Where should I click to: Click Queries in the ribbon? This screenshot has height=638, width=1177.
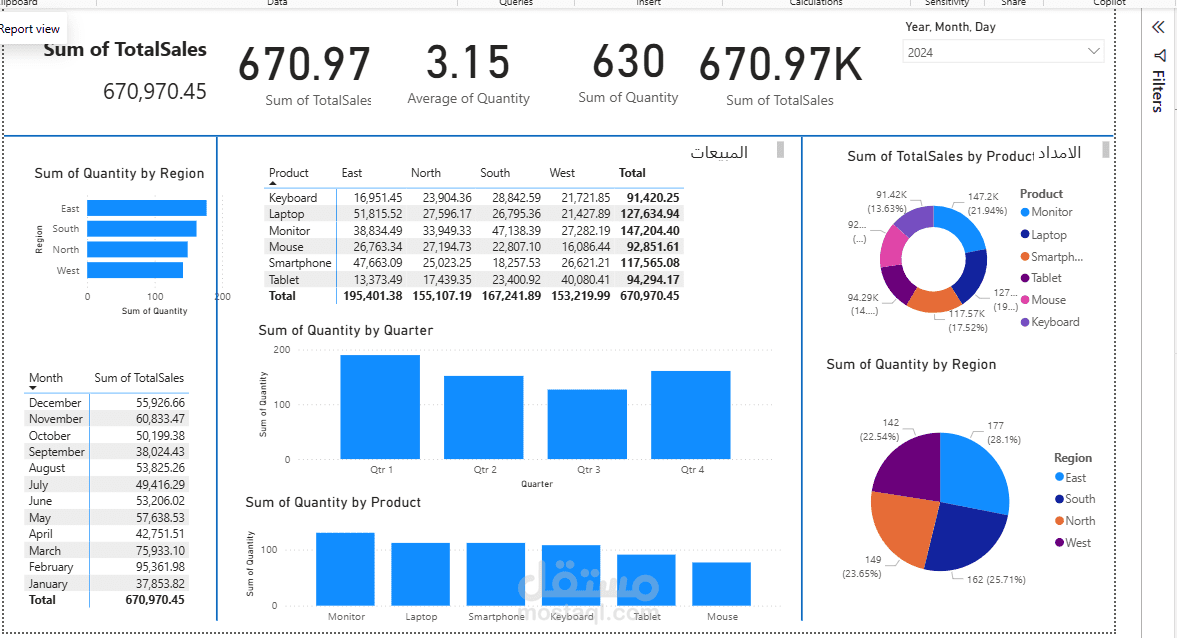516,3
